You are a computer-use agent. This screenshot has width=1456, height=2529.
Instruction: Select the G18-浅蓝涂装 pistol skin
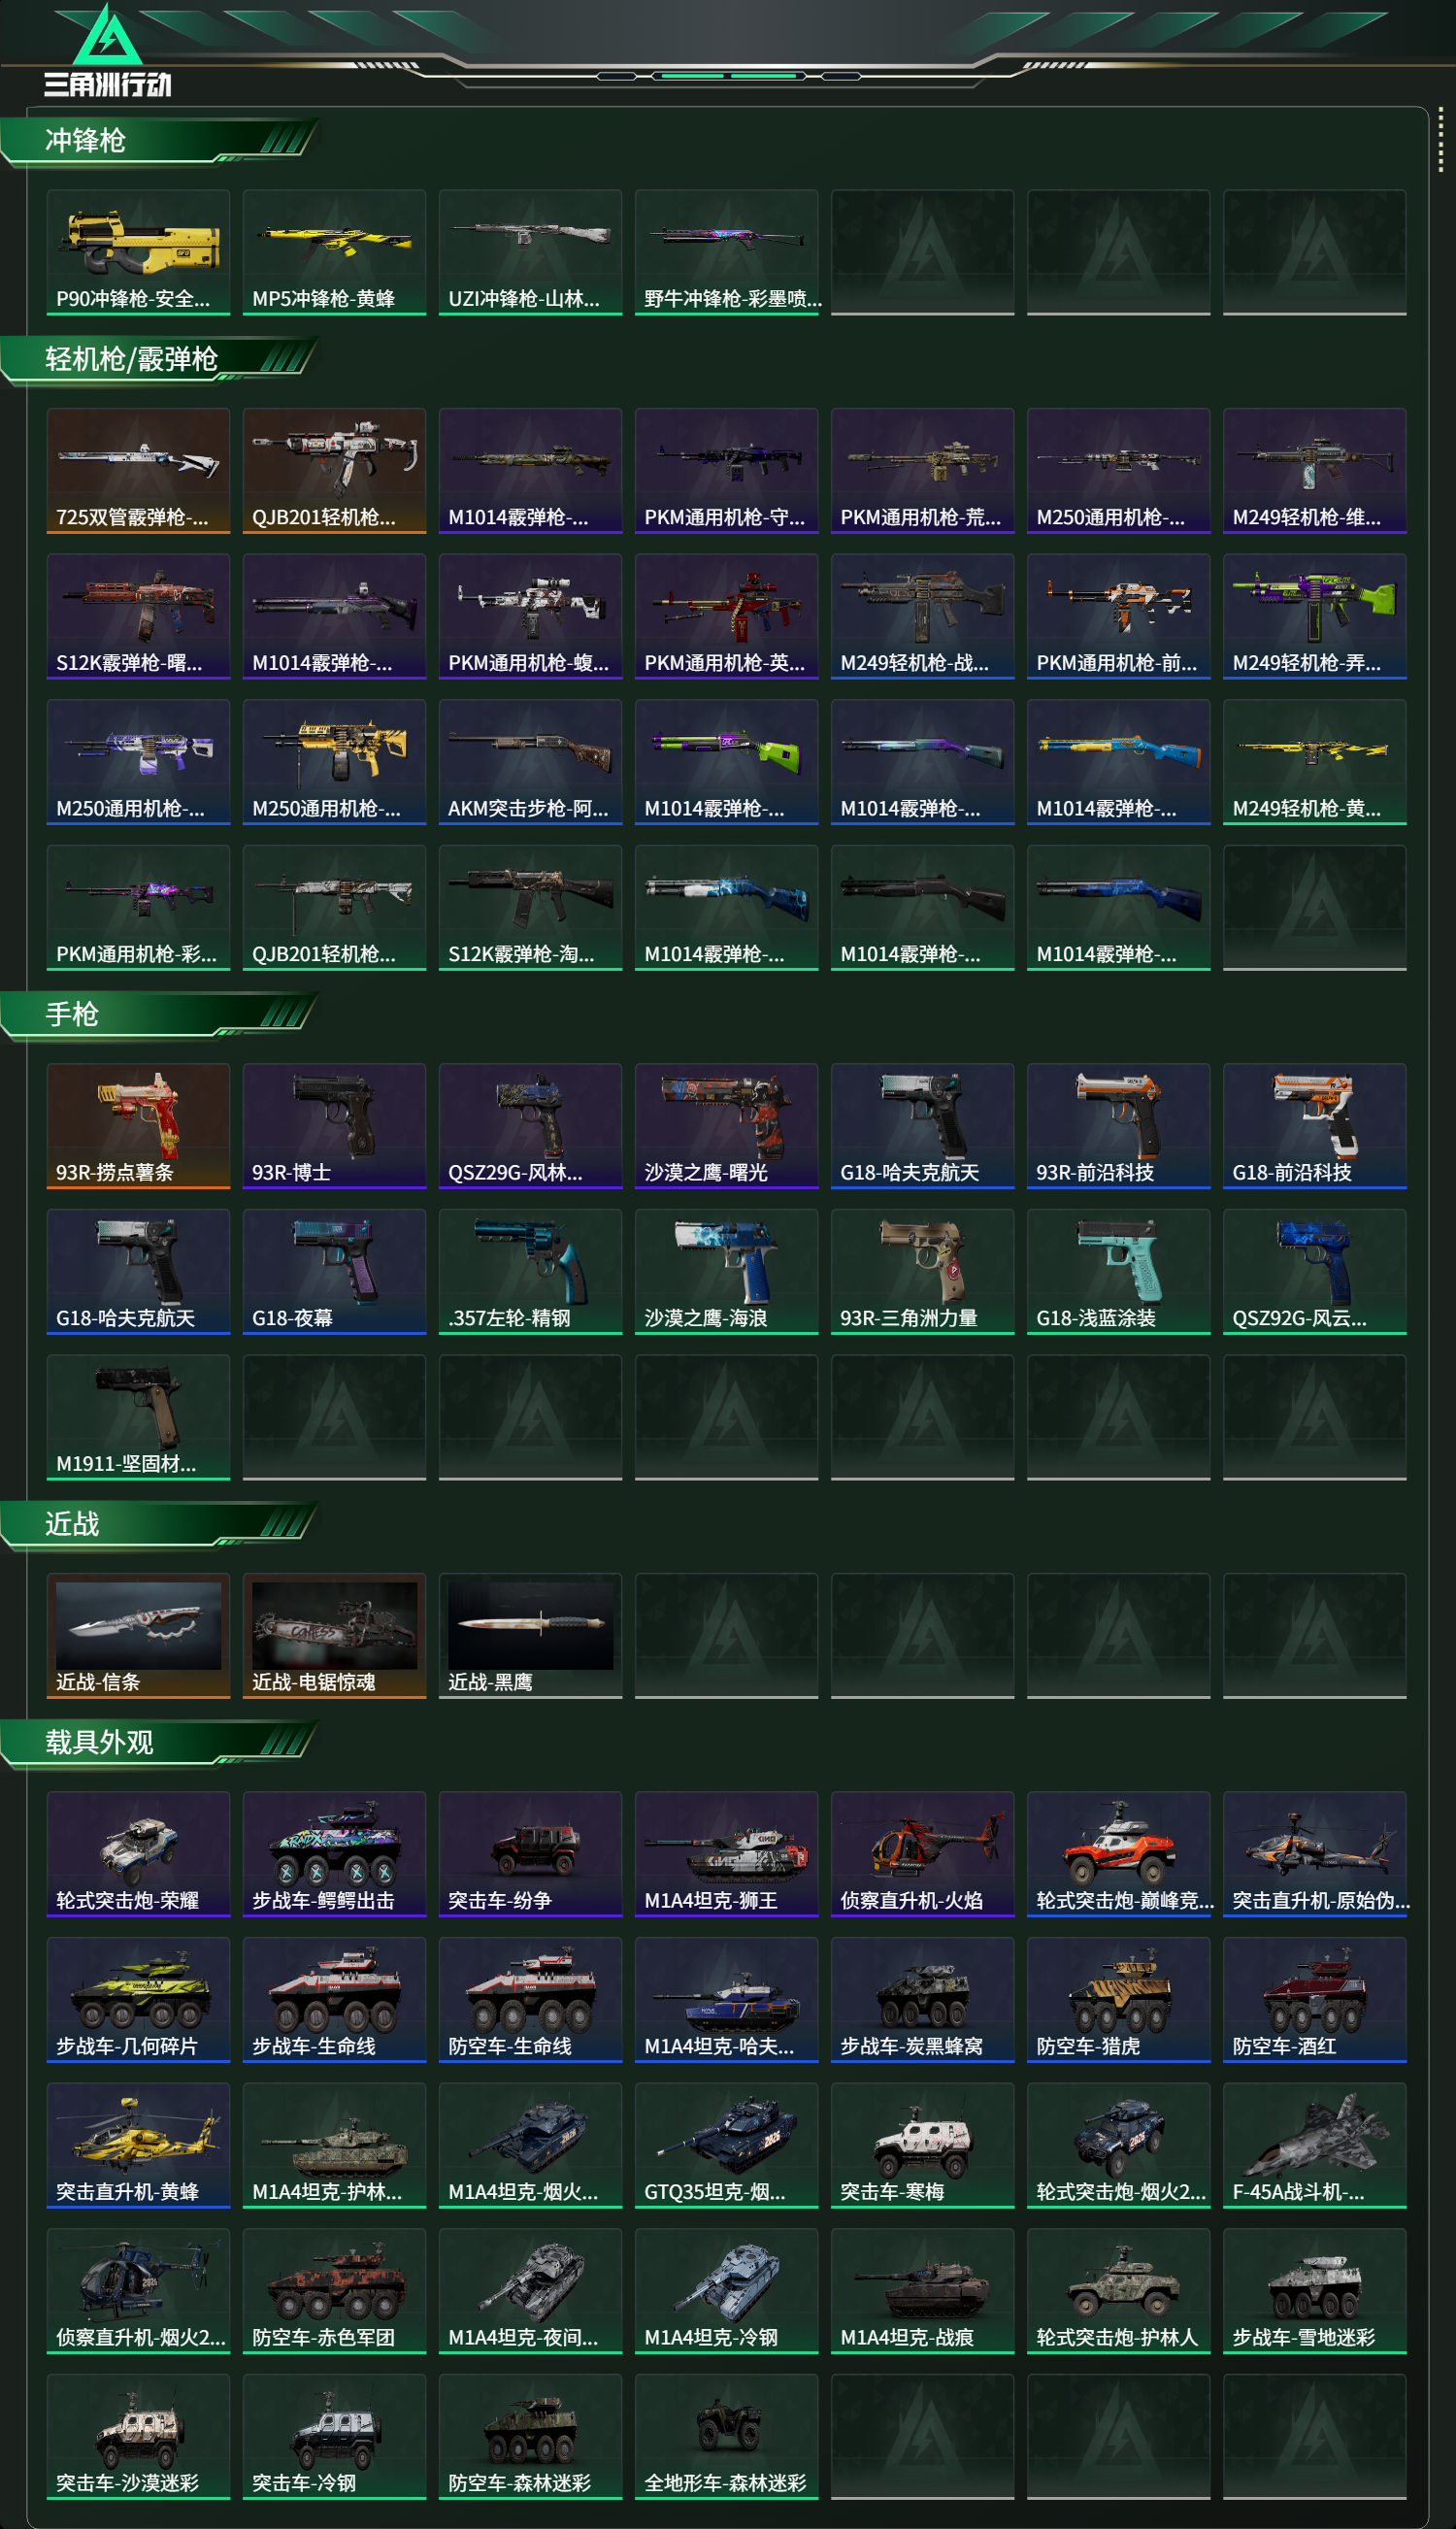click(x=1118, y=1272)
